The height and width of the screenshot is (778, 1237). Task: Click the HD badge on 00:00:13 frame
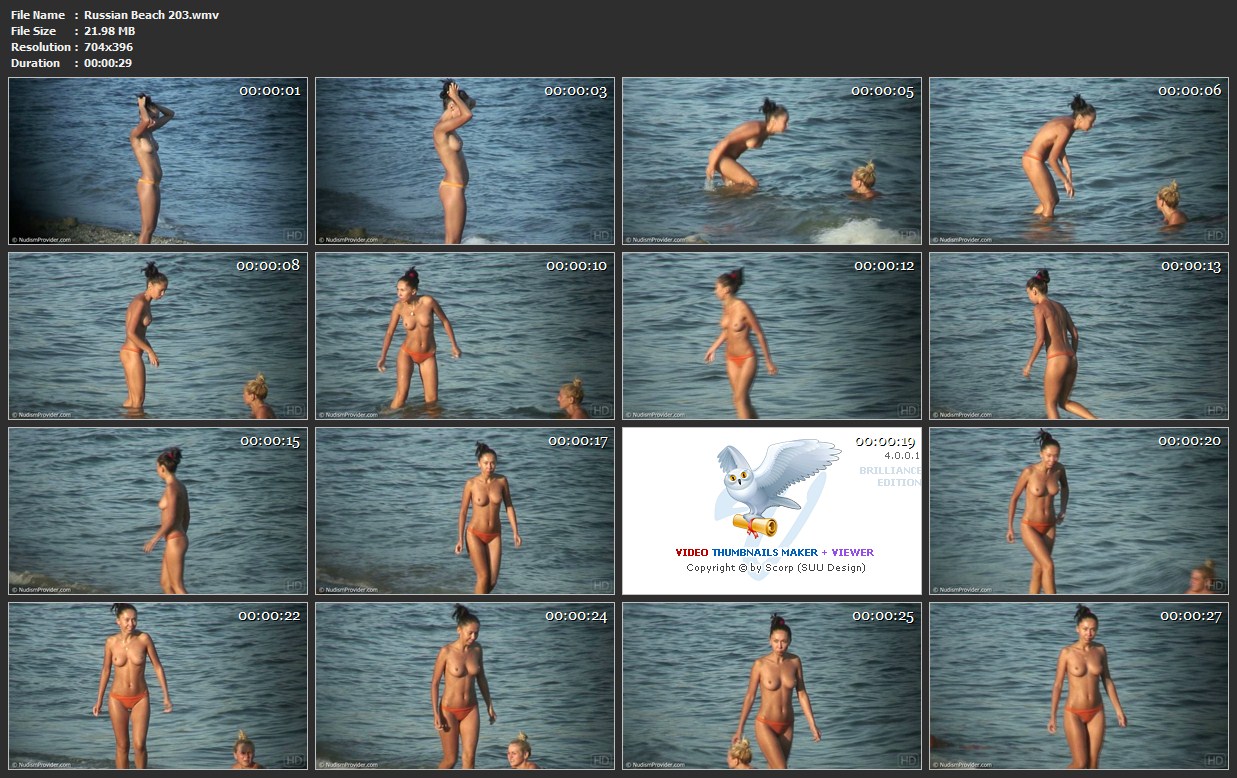pyautogui.click(x=1214, y=410)
